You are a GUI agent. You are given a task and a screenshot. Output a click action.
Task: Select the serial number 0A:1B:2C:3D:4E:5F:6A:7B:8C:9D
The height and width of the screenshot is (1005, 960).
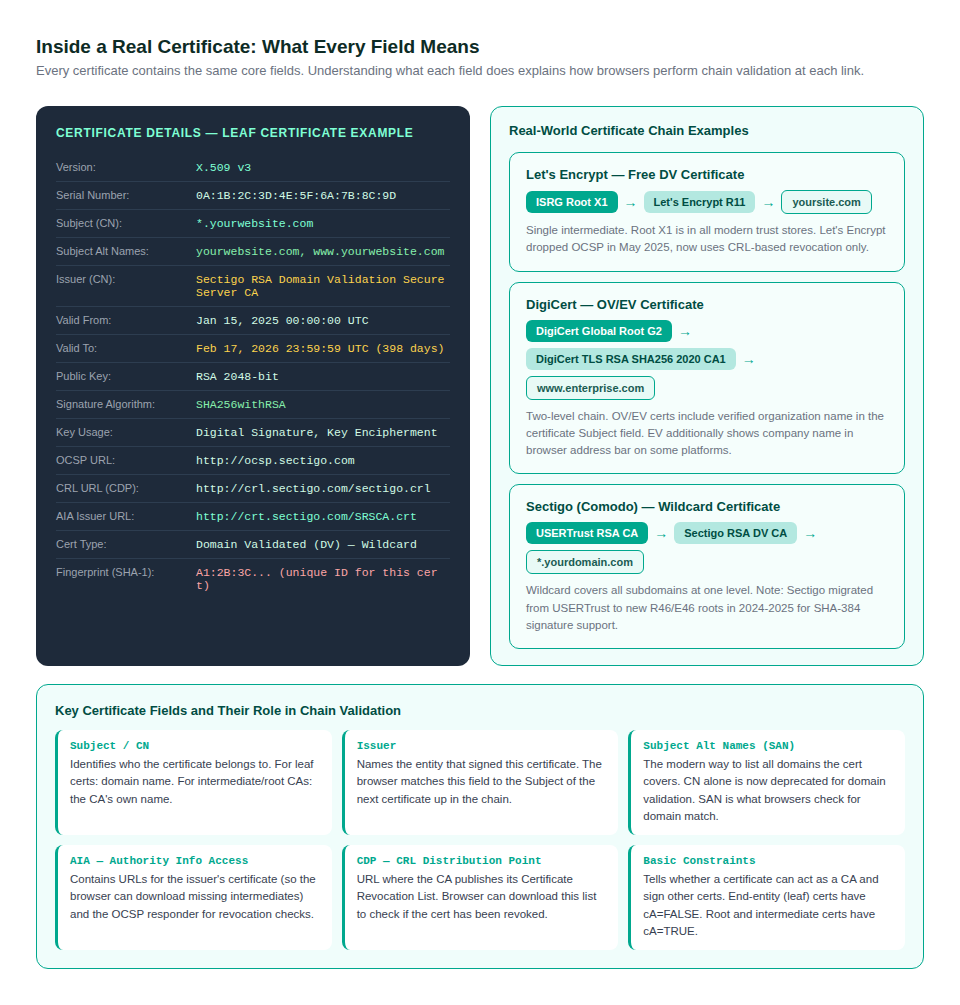point(296,195)
